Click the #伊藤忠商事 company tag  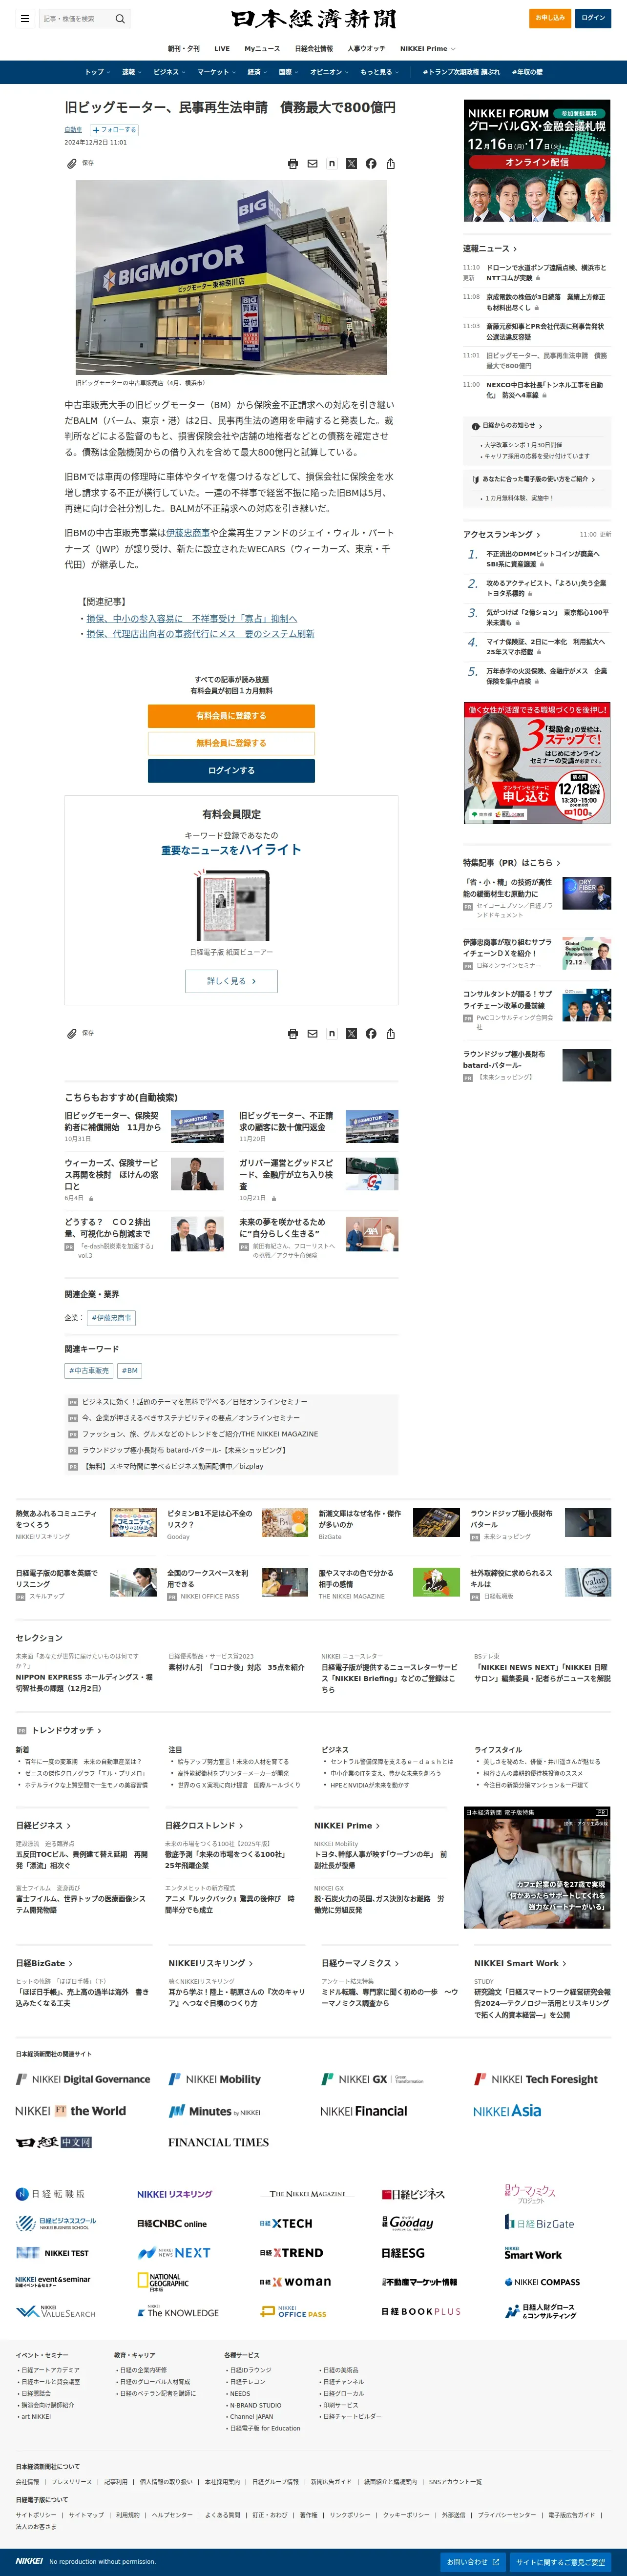click(x=111, y=1318)
